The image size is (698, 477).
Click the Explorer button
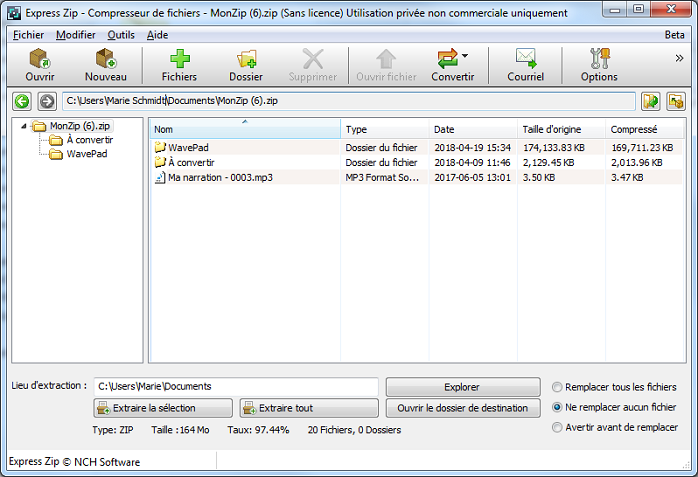coord(463,387)
